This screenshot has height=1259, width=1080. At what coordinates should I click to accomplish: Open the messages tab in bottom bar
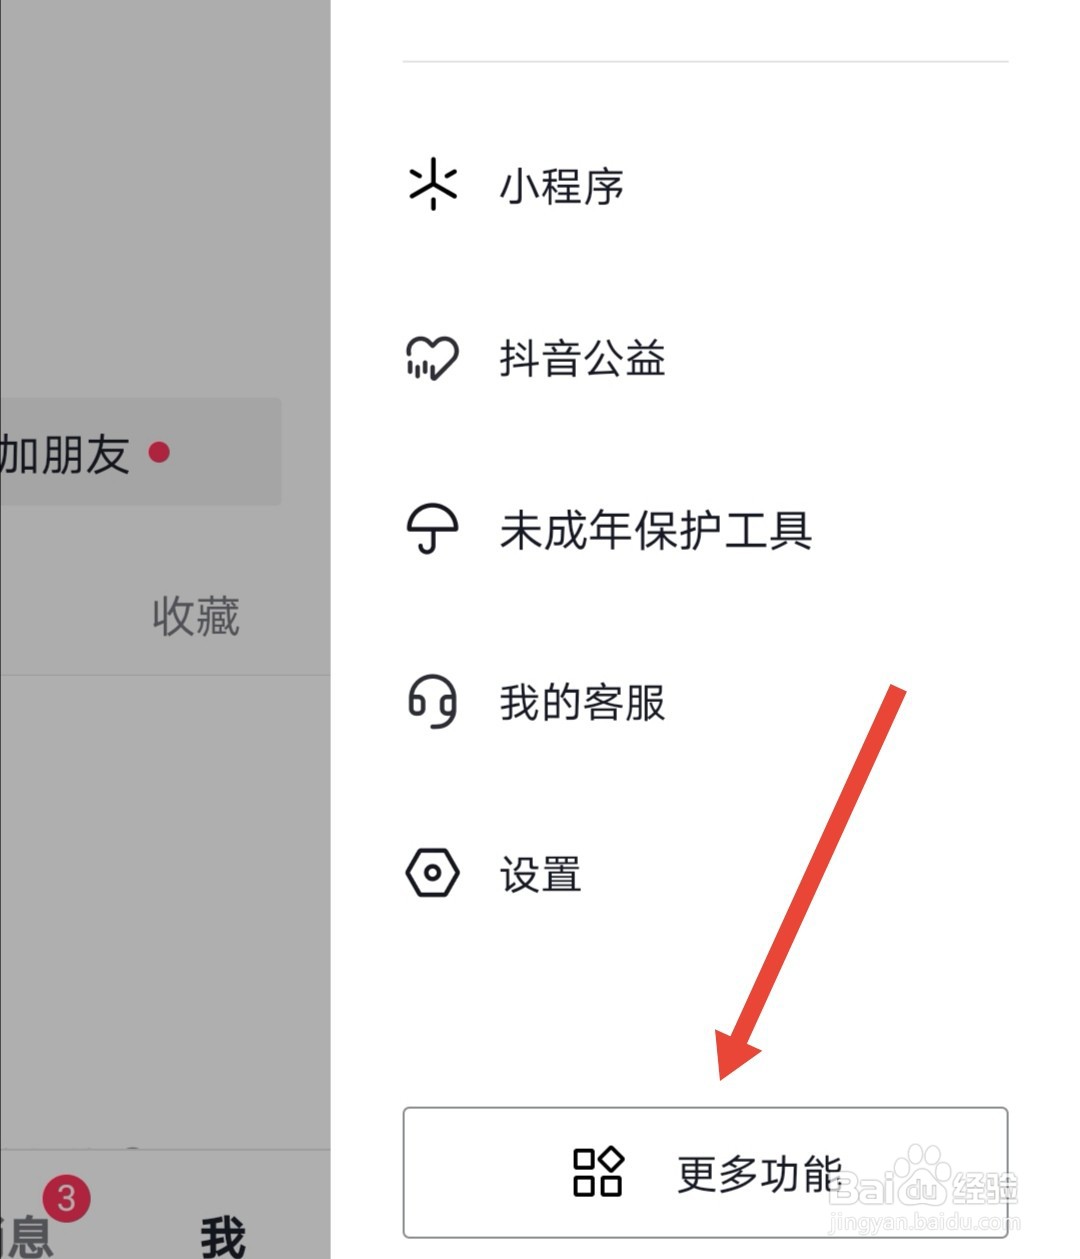[x=27, y=1235]
